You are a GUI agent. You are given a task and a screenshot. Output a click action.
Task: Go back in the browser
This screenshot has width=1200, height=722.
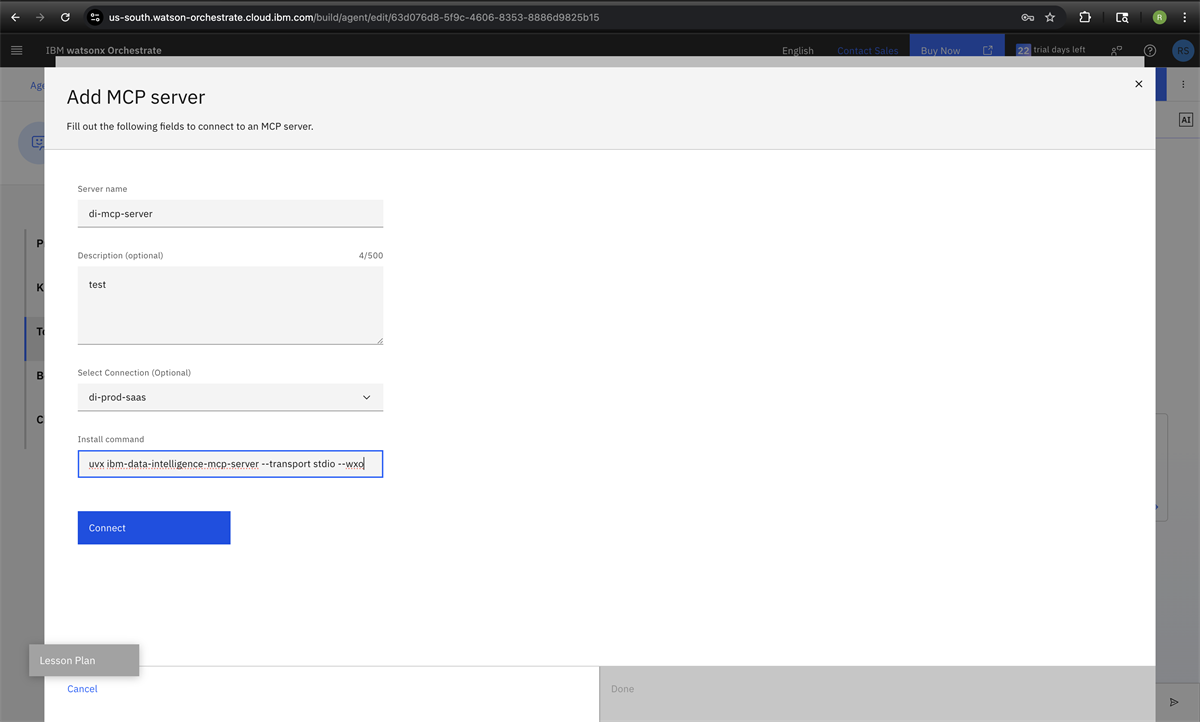(x=15, y=17)
